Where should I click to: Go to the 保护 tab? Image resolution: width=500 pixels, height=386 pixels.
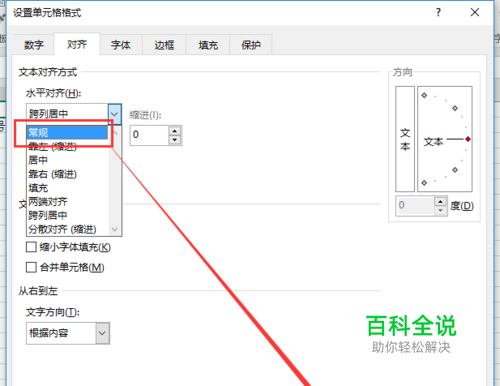point(251,45)
